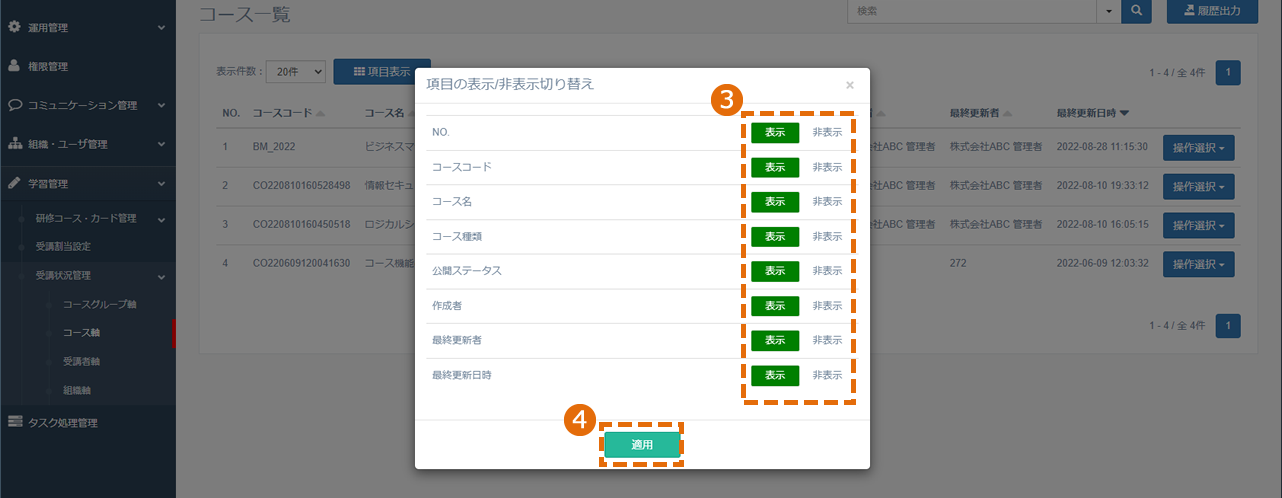The width and height of the screenshot is (1282, 498).
Task: Set コースコード row to 表示
Action: tap(775, 167)
